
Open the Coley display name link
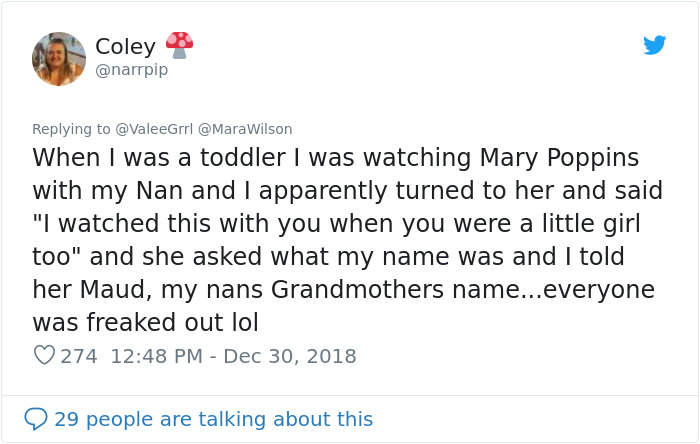click(125, 46)
